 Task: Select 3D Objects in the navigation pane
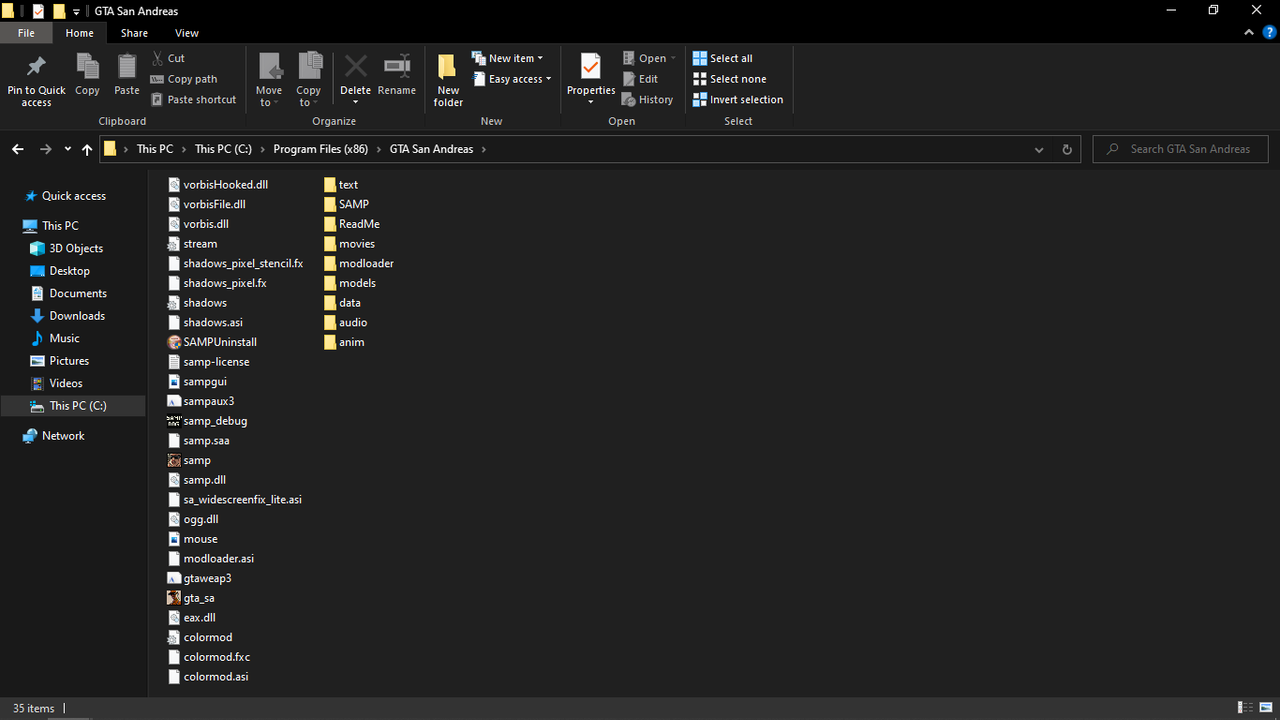coord(76,248)
